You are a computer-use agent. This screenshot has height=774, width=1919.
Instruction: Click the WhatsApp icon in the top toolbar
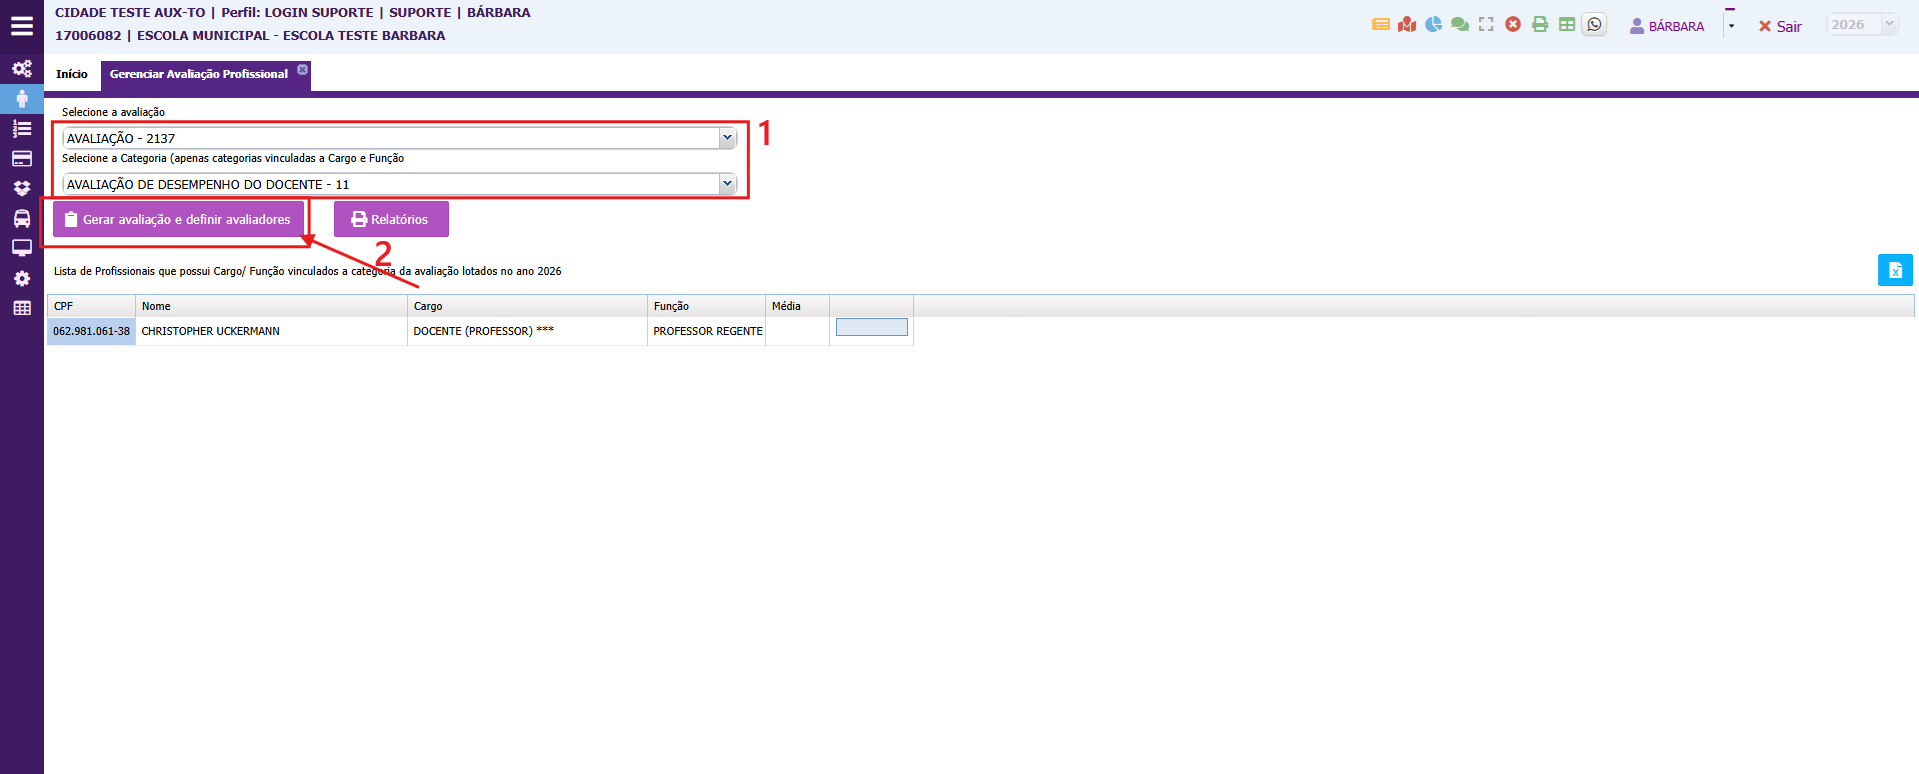coord(1594,25)
